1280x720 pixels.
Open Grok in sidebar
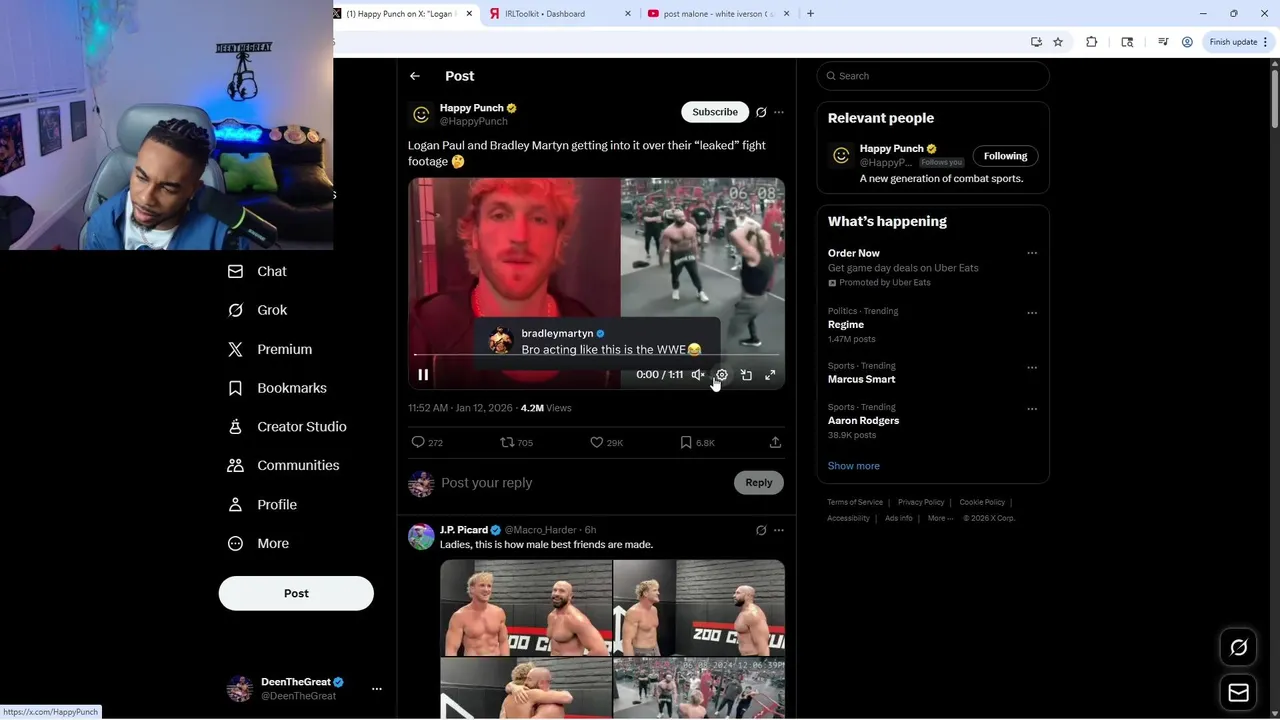pos(257,310)
